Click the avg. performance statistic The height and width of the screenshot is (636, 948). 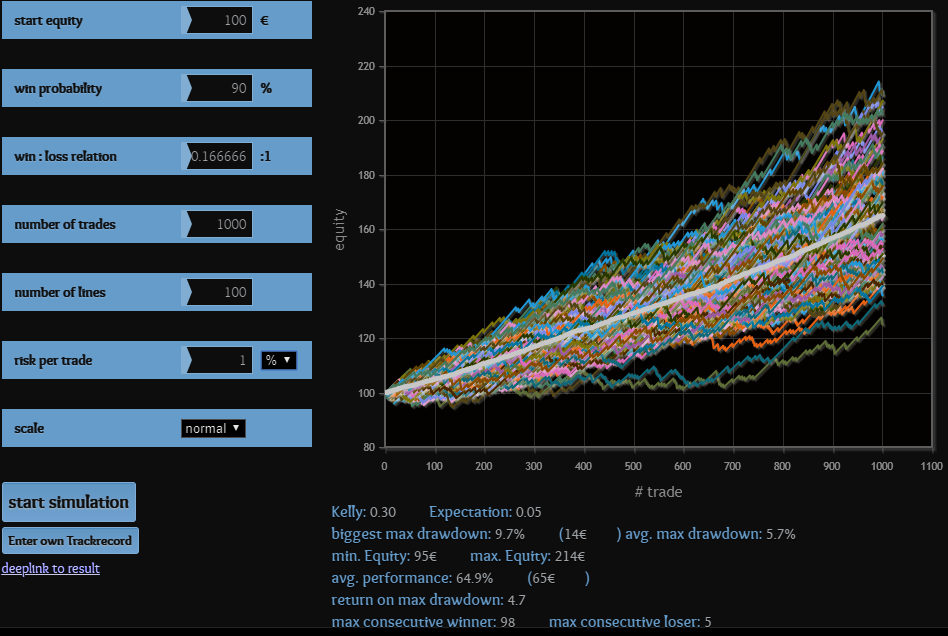(x=425, y=578)
